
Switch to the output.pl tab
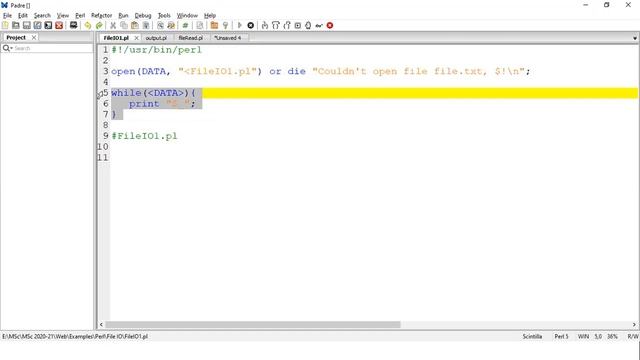(156, 38)
